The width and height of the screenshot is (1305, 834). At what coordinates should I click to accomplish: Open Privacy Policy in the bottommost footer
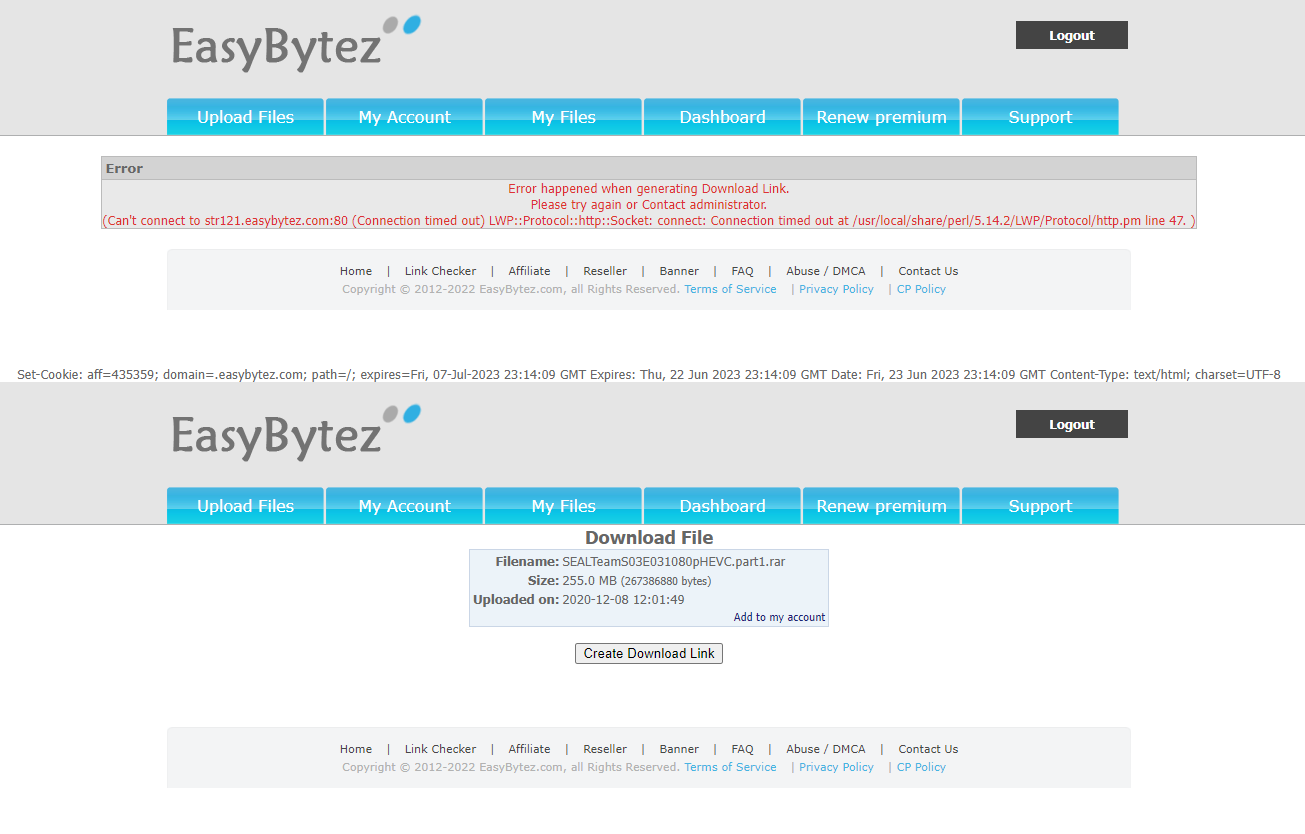click(836, 767)
